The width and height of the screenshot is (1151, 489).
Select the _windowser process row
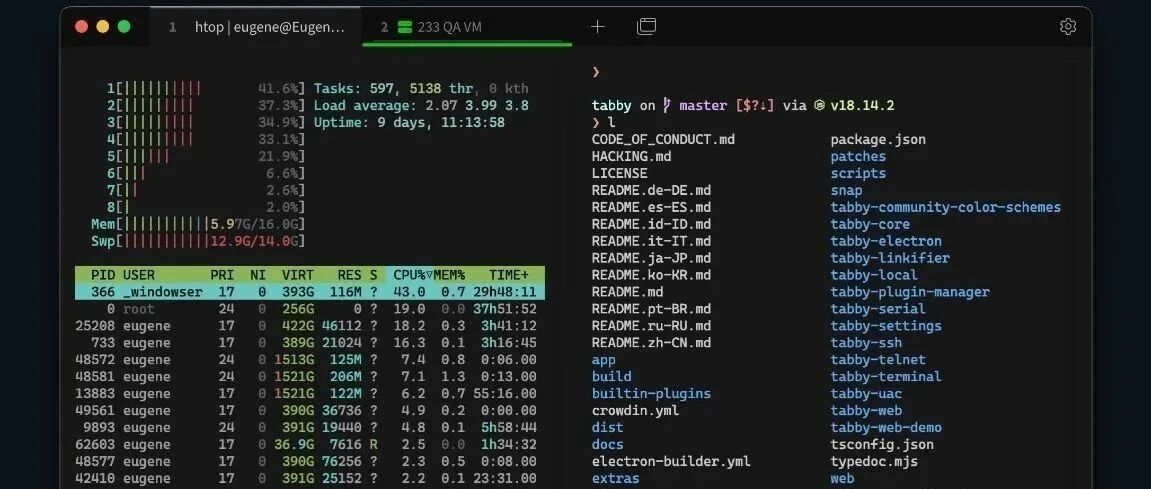310,291
